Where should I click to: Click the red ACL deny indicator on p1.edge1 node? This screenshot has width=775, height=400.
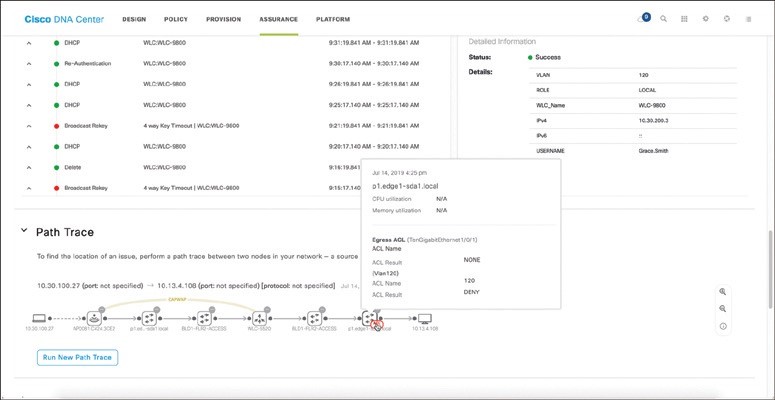click(x=377, y=325)
